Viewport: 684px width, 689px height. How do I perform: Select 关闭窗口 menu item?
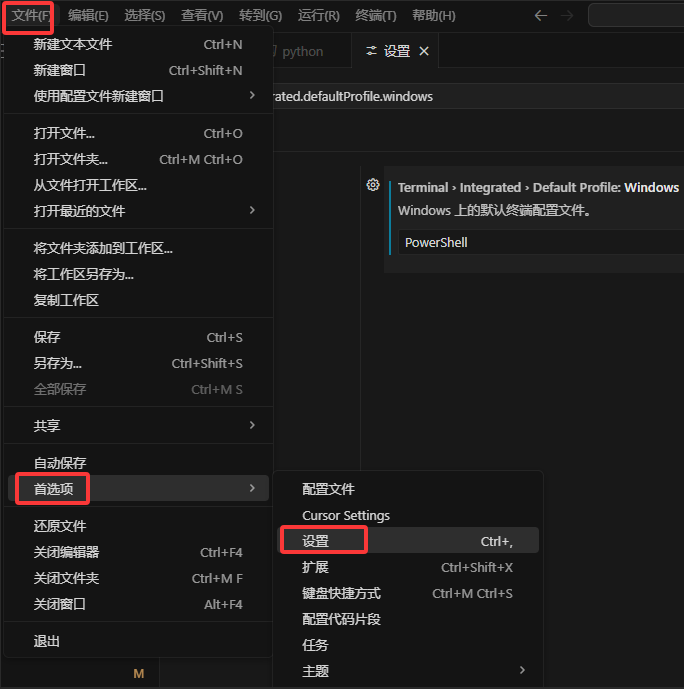click(x=138, y=604)
